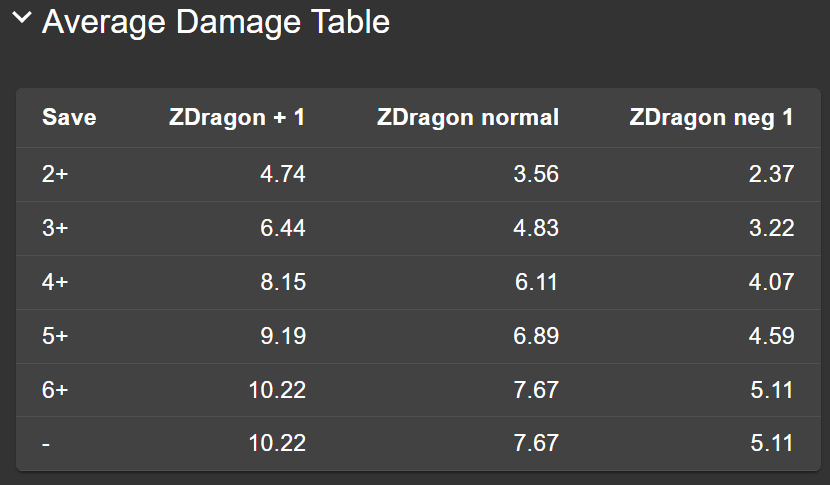Viewport: 830px width, 485px height.
Task: Click the ZDragon neg 1 column header
Action: click(711, 117)
